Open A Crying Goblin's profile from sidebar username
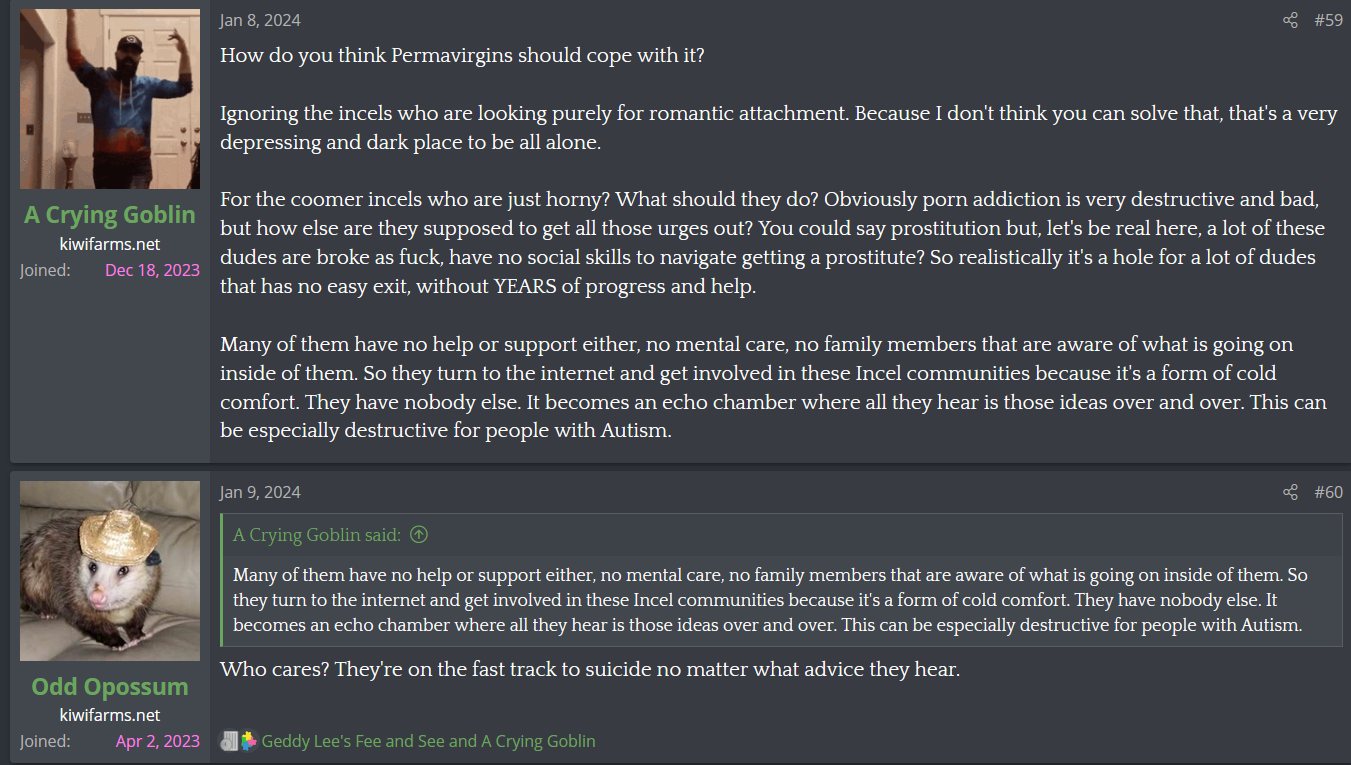This screenshot has height=765, width=1351. coord(110,215)
